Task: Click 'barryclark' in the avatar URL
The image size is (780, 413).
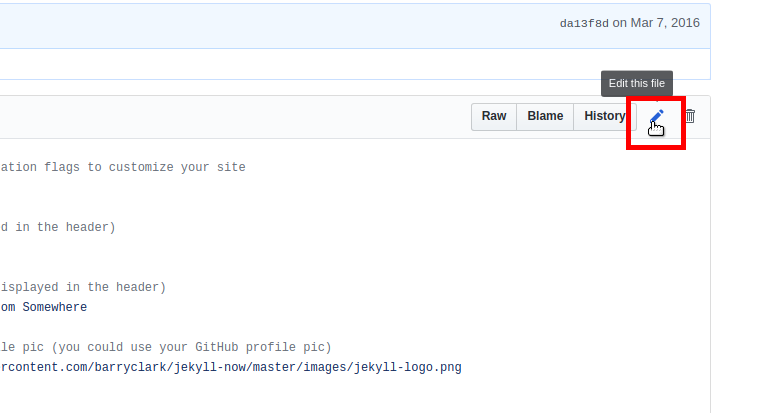Action: (x=130, y=368)
